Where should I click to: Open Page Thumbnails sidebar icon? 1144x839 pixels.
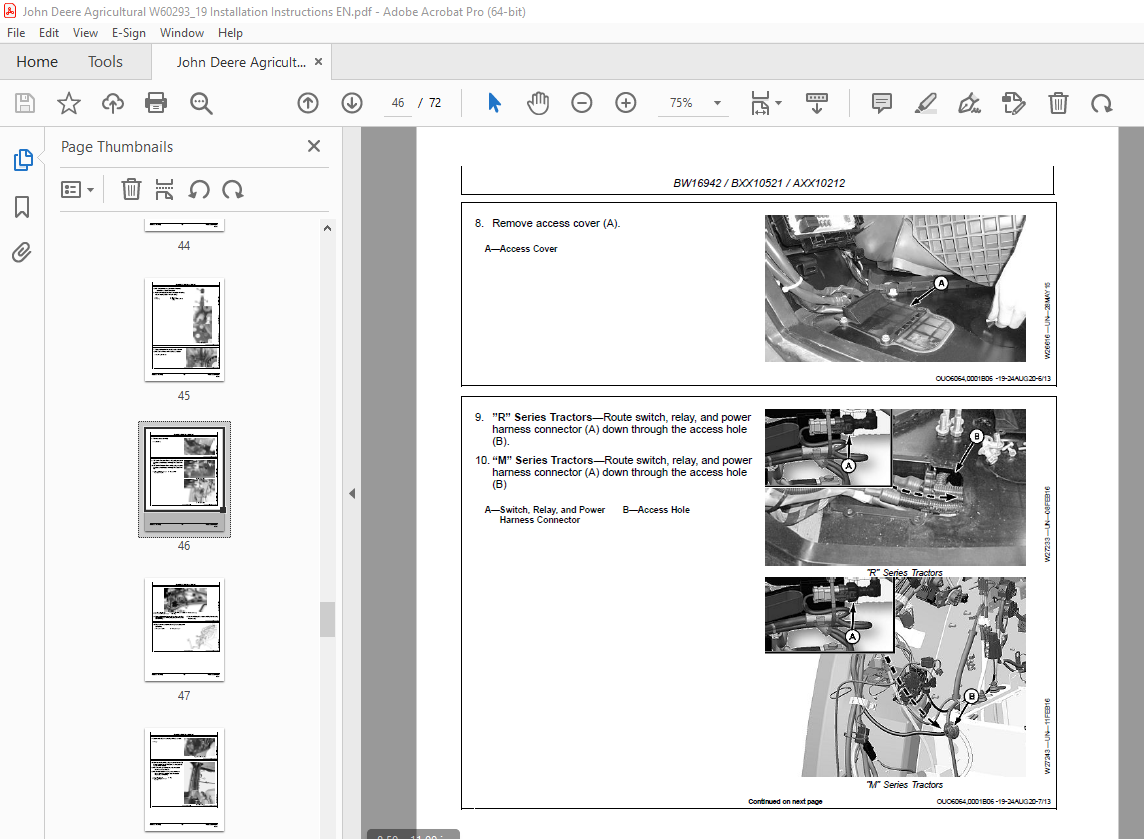[x=23, y=160]
